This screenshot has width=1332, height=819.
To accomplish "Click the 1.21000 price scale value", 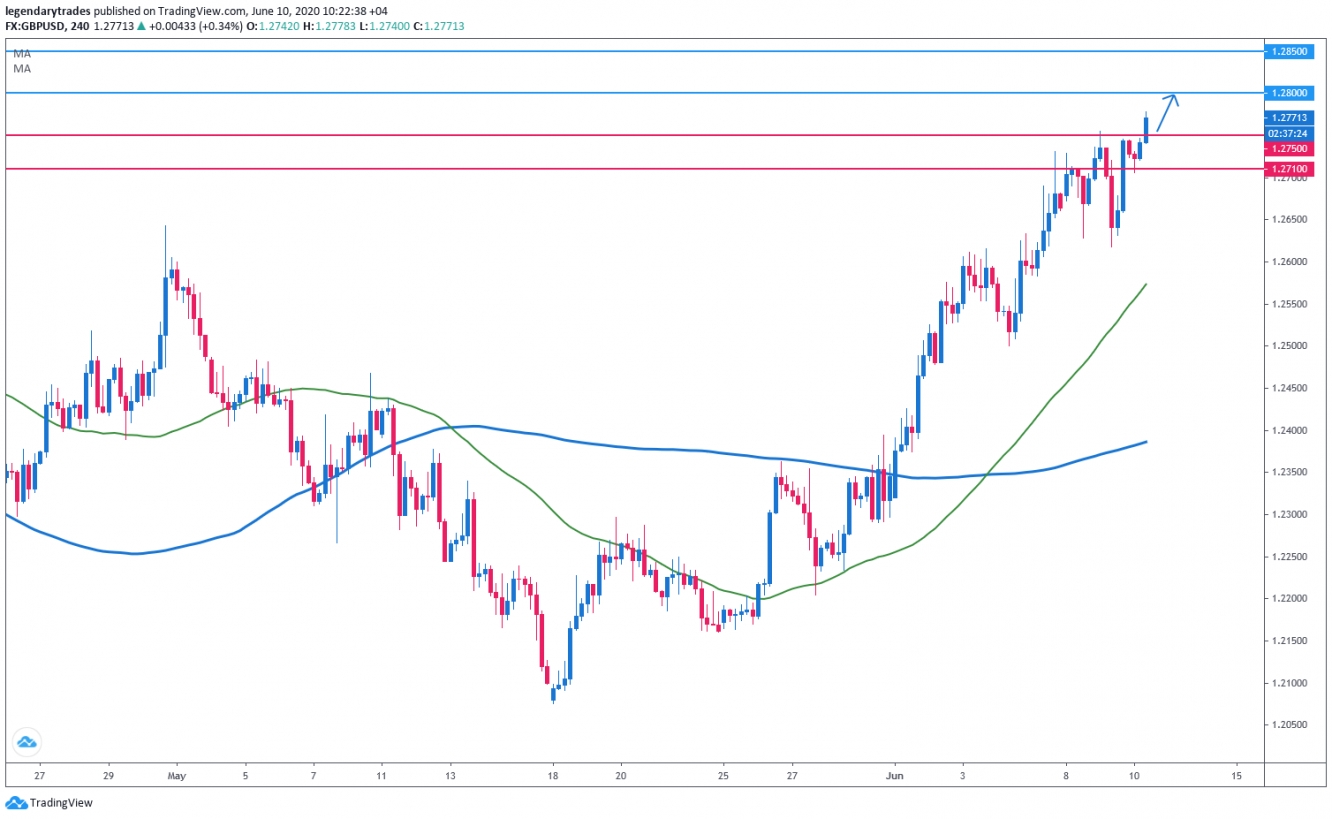I will [x=1288, y=683].
